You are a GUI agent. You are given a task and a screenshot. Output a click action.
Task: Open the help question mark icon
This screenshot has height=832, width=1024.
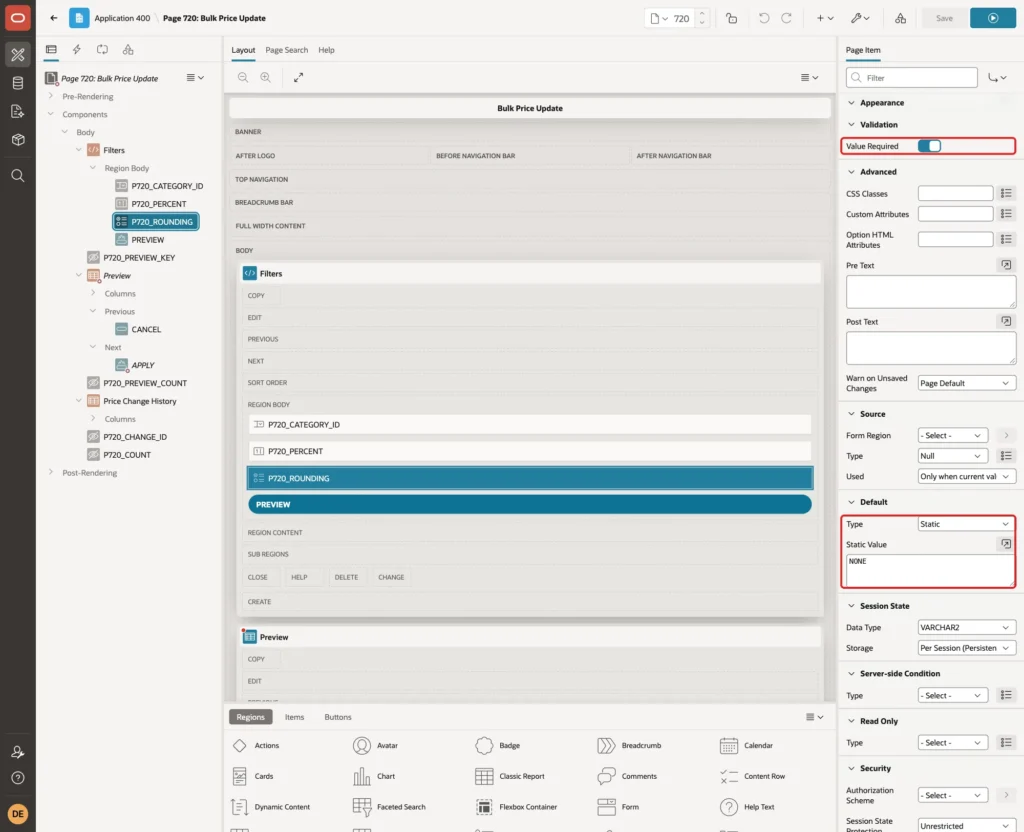pyautogui.click(x=18, y=778)
